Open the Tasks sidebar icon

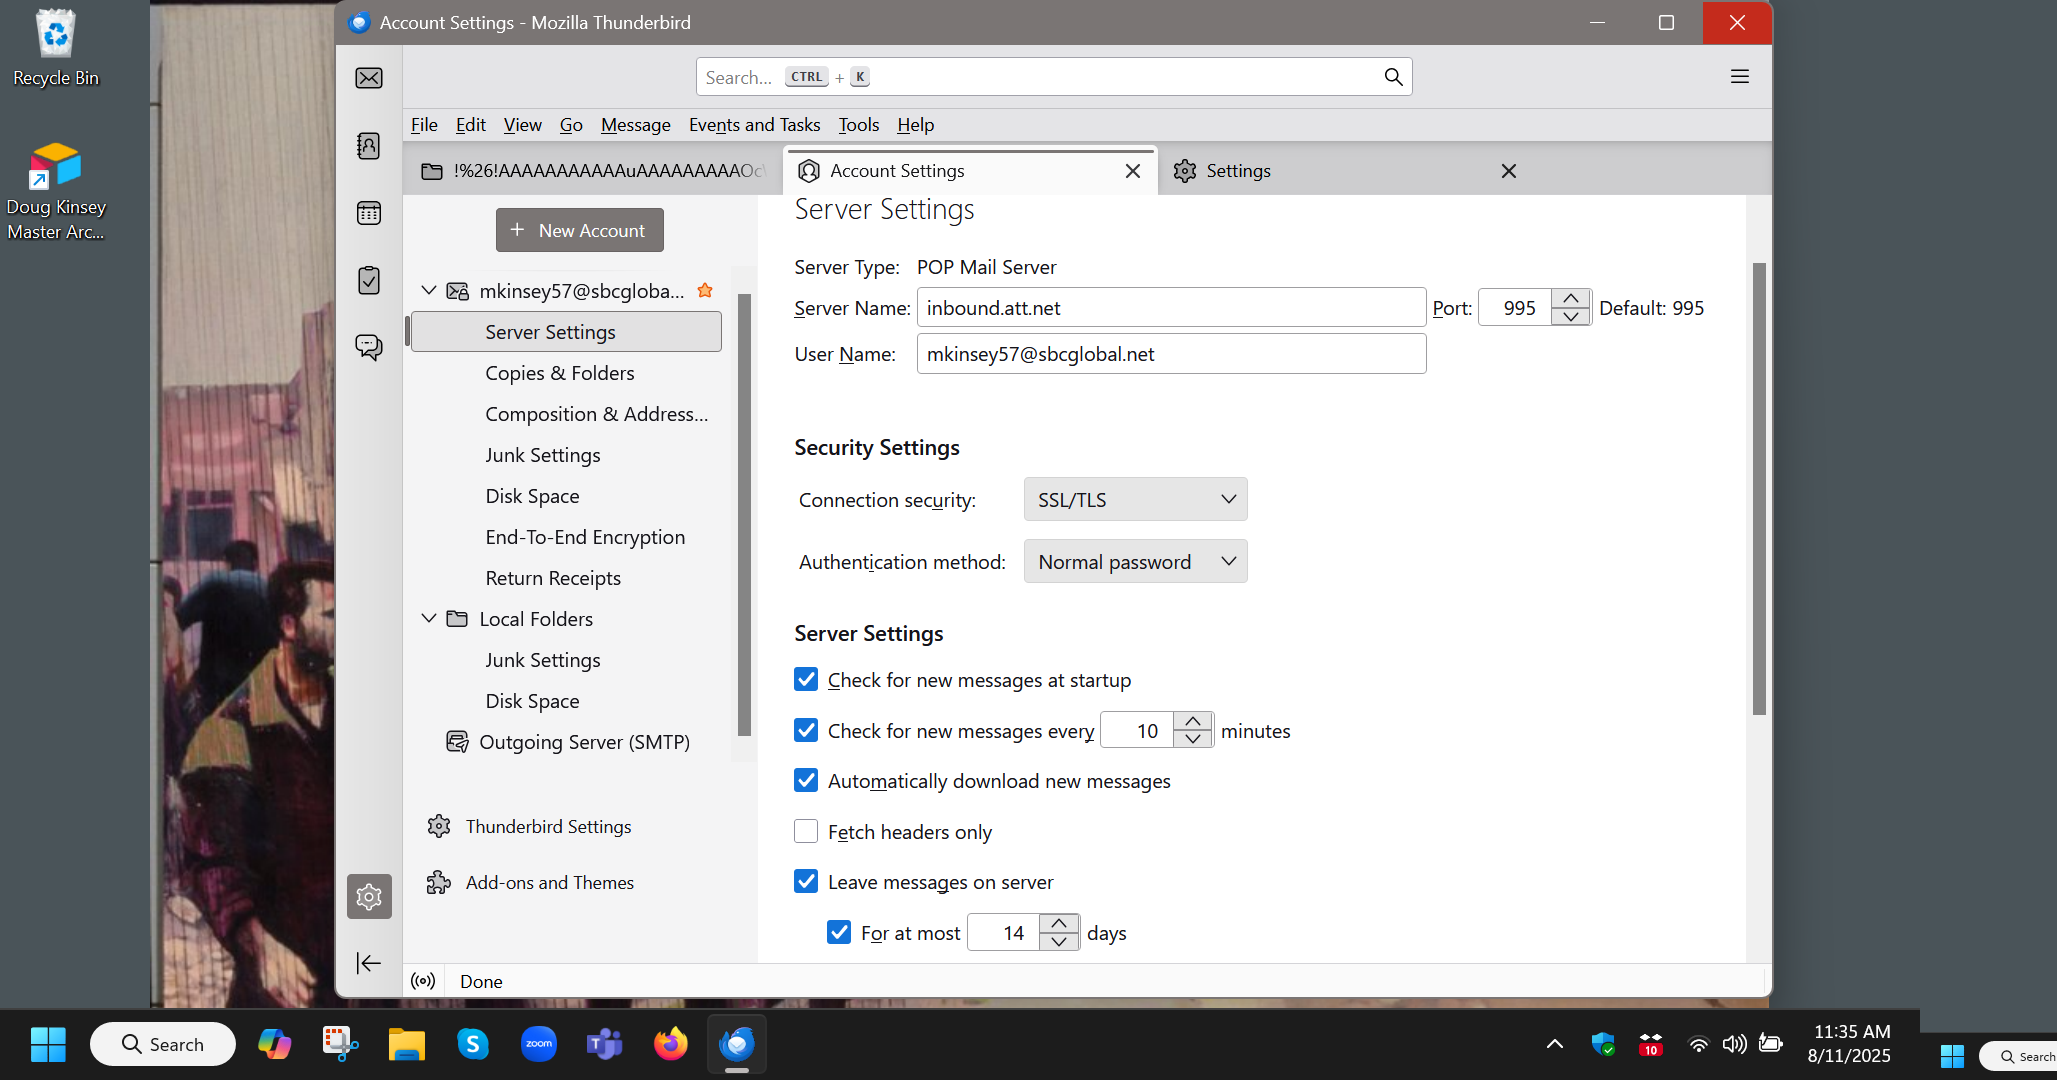coord(369,280)
